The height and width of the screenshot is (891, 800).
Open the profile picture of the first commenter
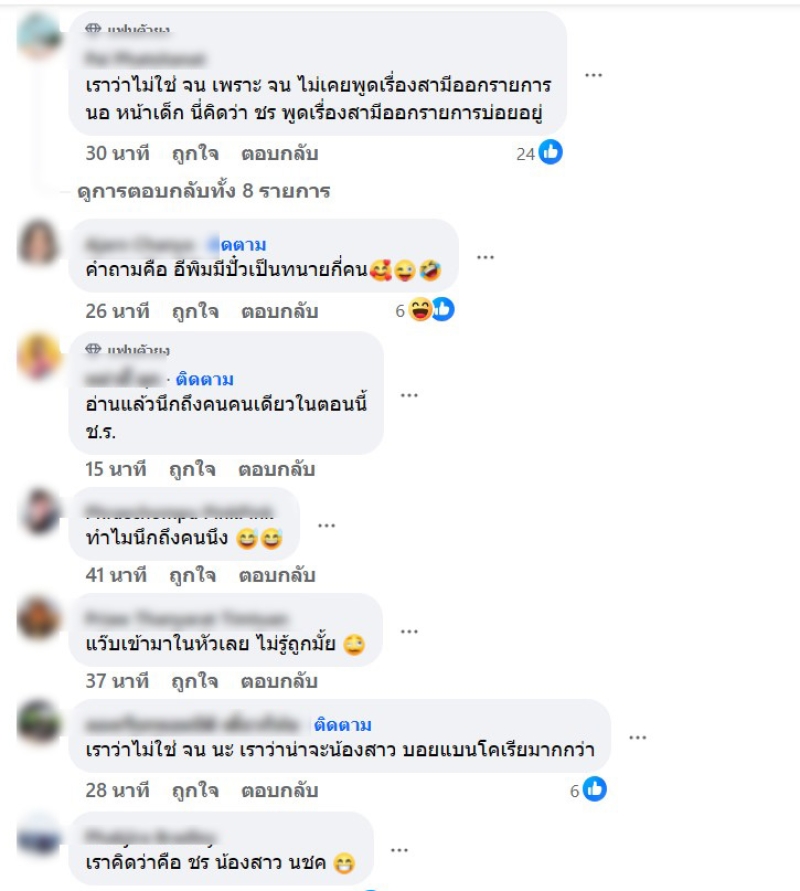[39, 36]
